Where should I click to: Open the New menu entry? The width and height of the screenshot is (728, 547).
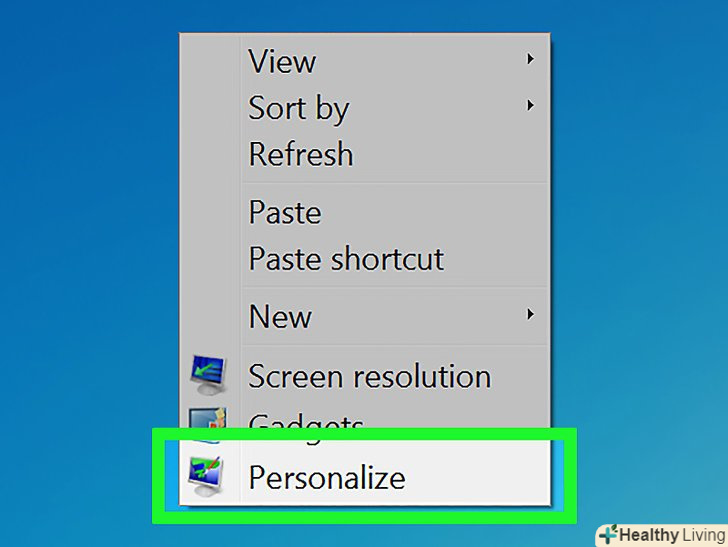pyautogui.click(x=280, y=317)
